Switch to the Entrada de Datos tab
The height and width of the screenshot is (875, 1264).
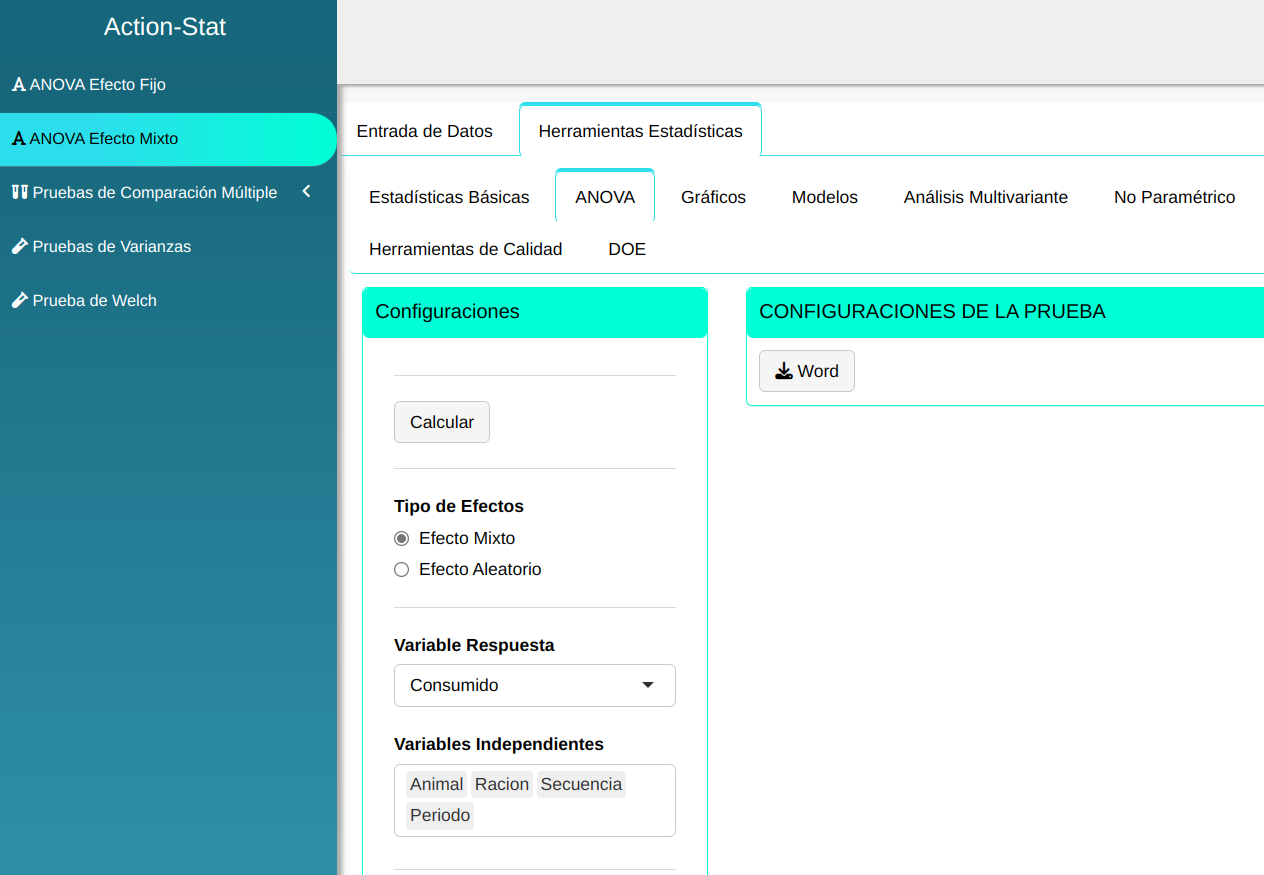(x=424, y=131)
